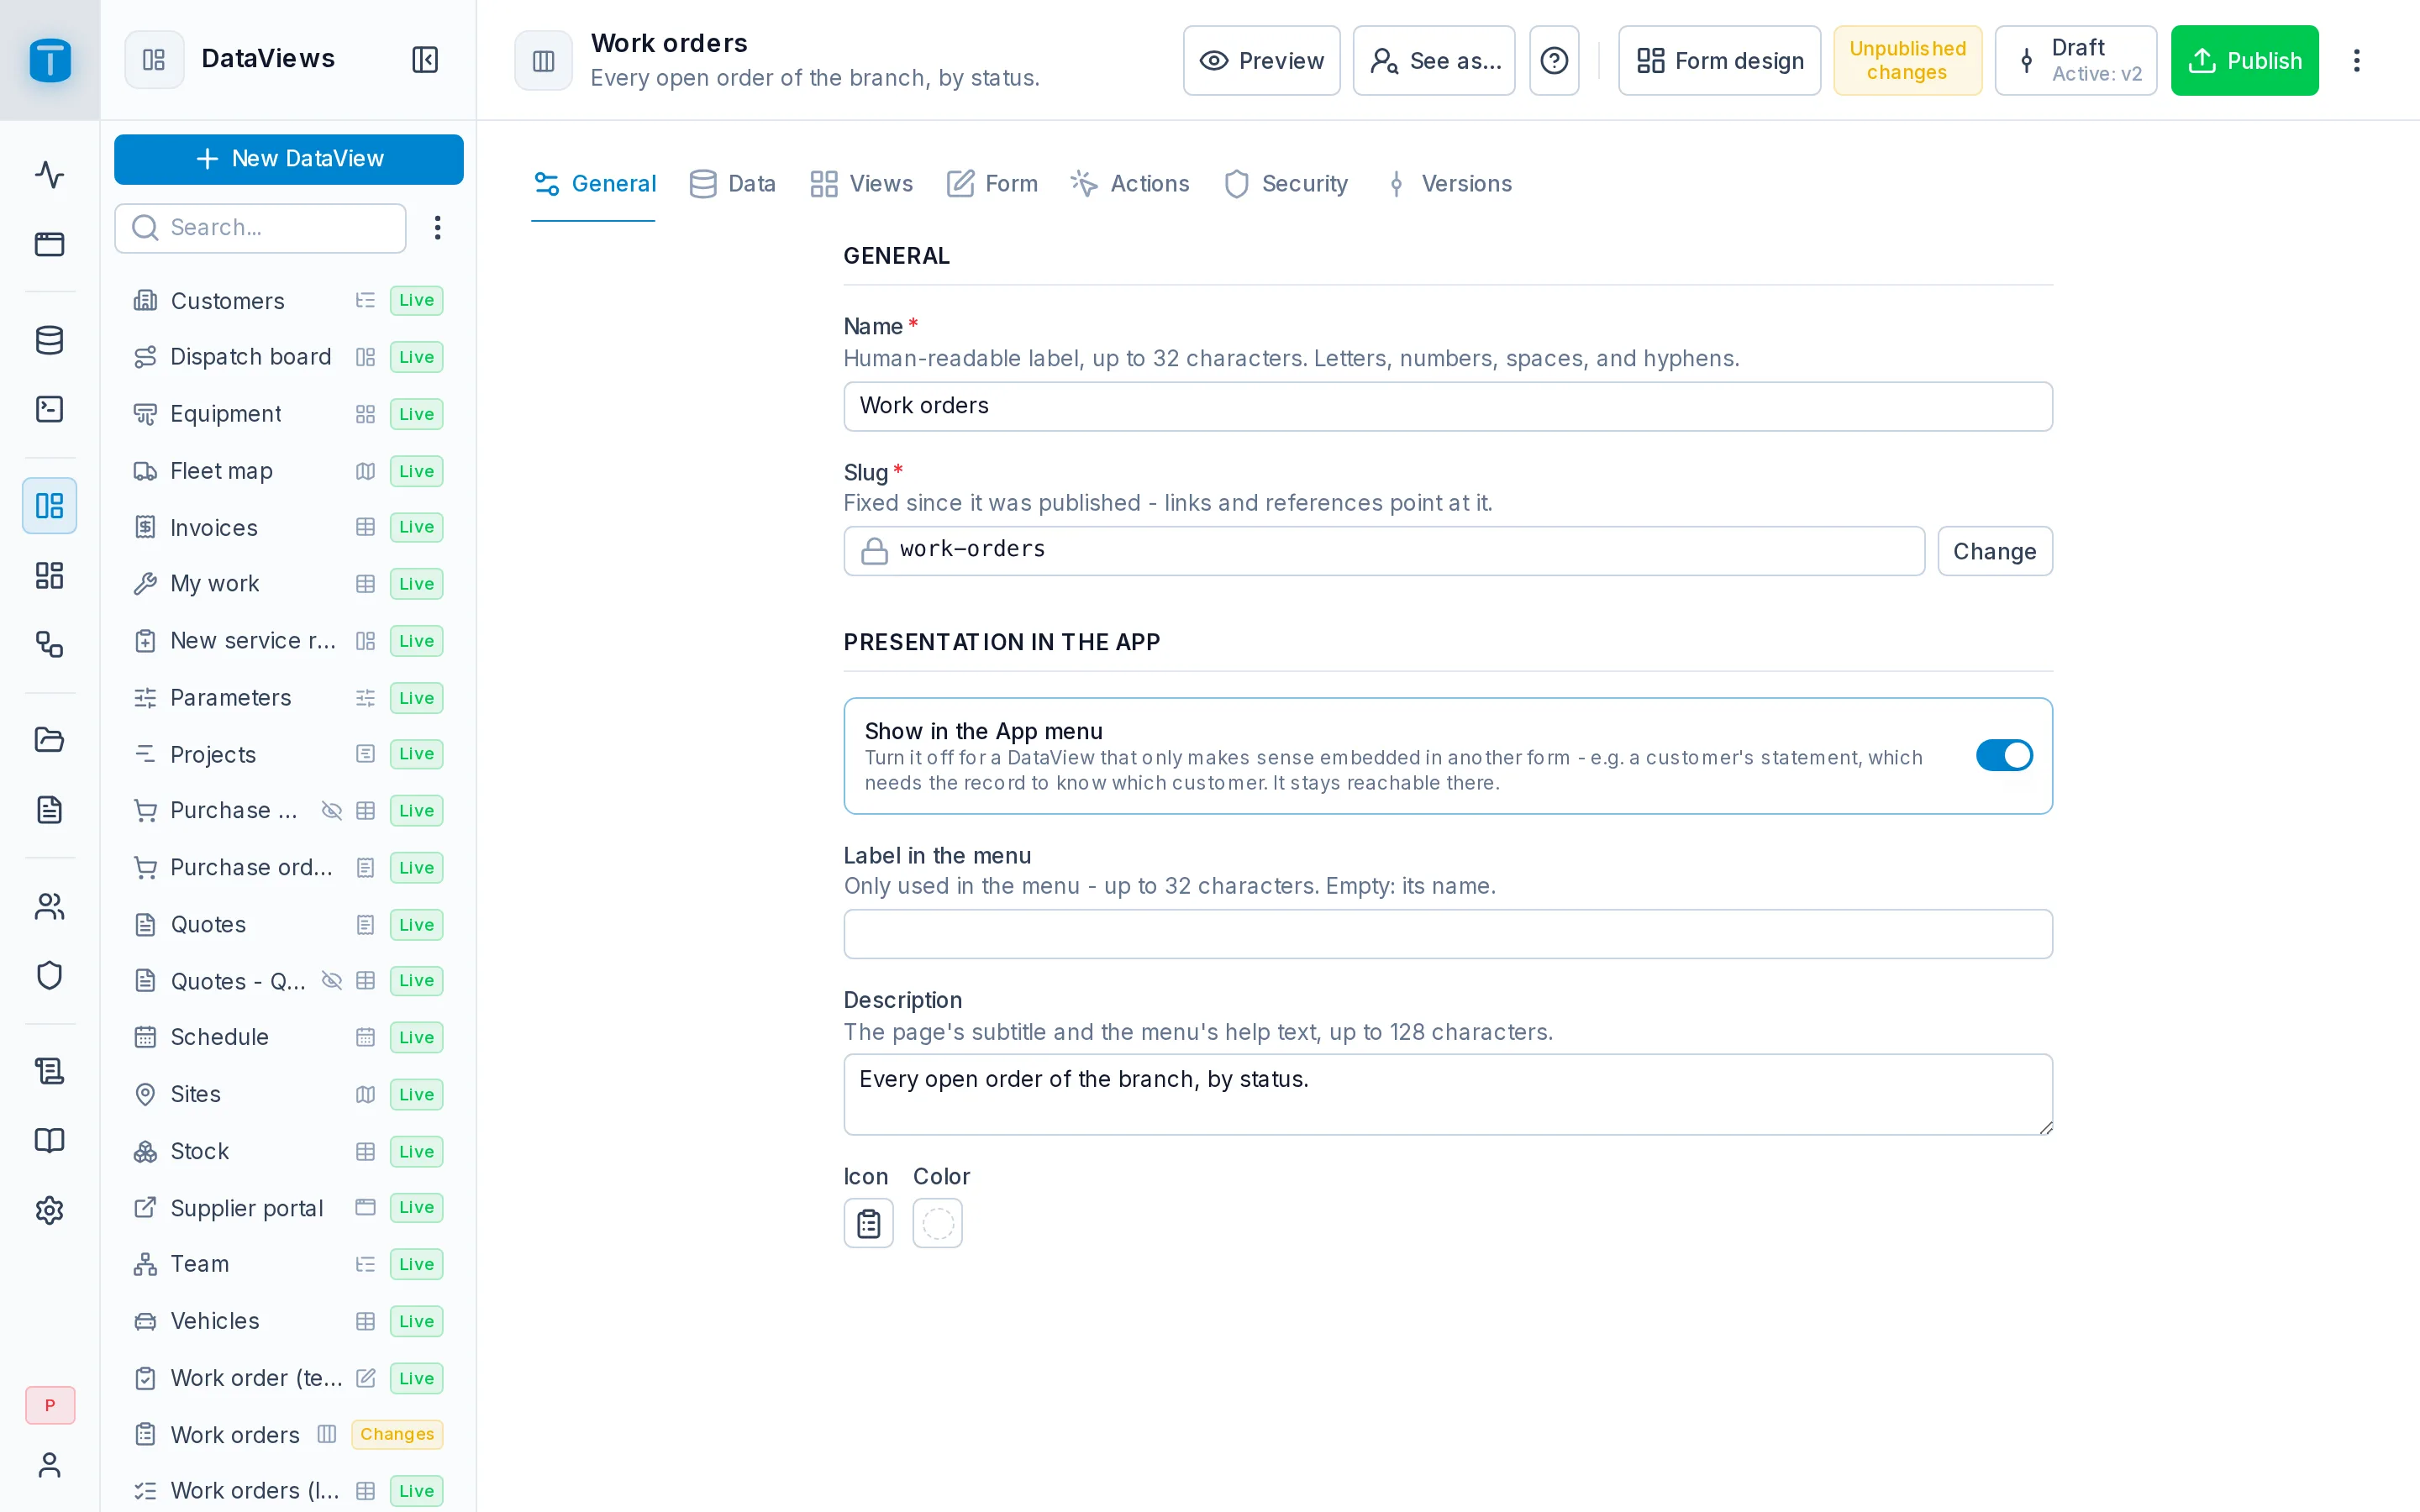Click the Description text area
The width and height of the screenshot is (2420, 1512).
[1448, 1094]
